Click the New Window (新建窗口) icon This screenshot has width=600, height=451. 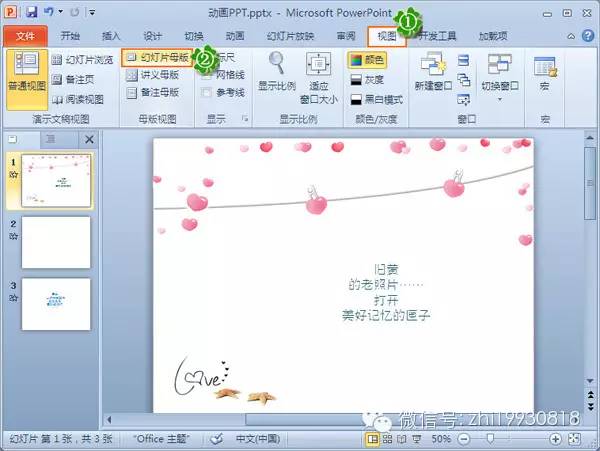[x=433, y=68]
